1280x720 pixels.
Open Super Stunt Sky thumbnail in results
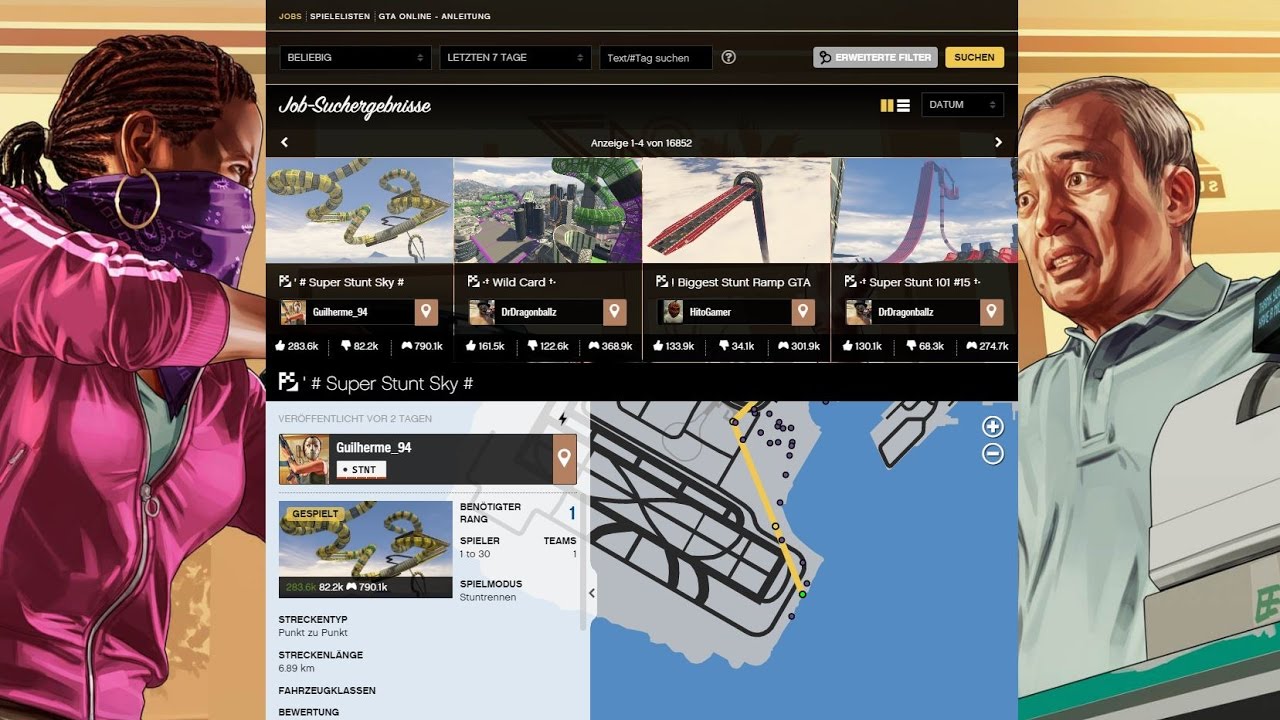360,210
